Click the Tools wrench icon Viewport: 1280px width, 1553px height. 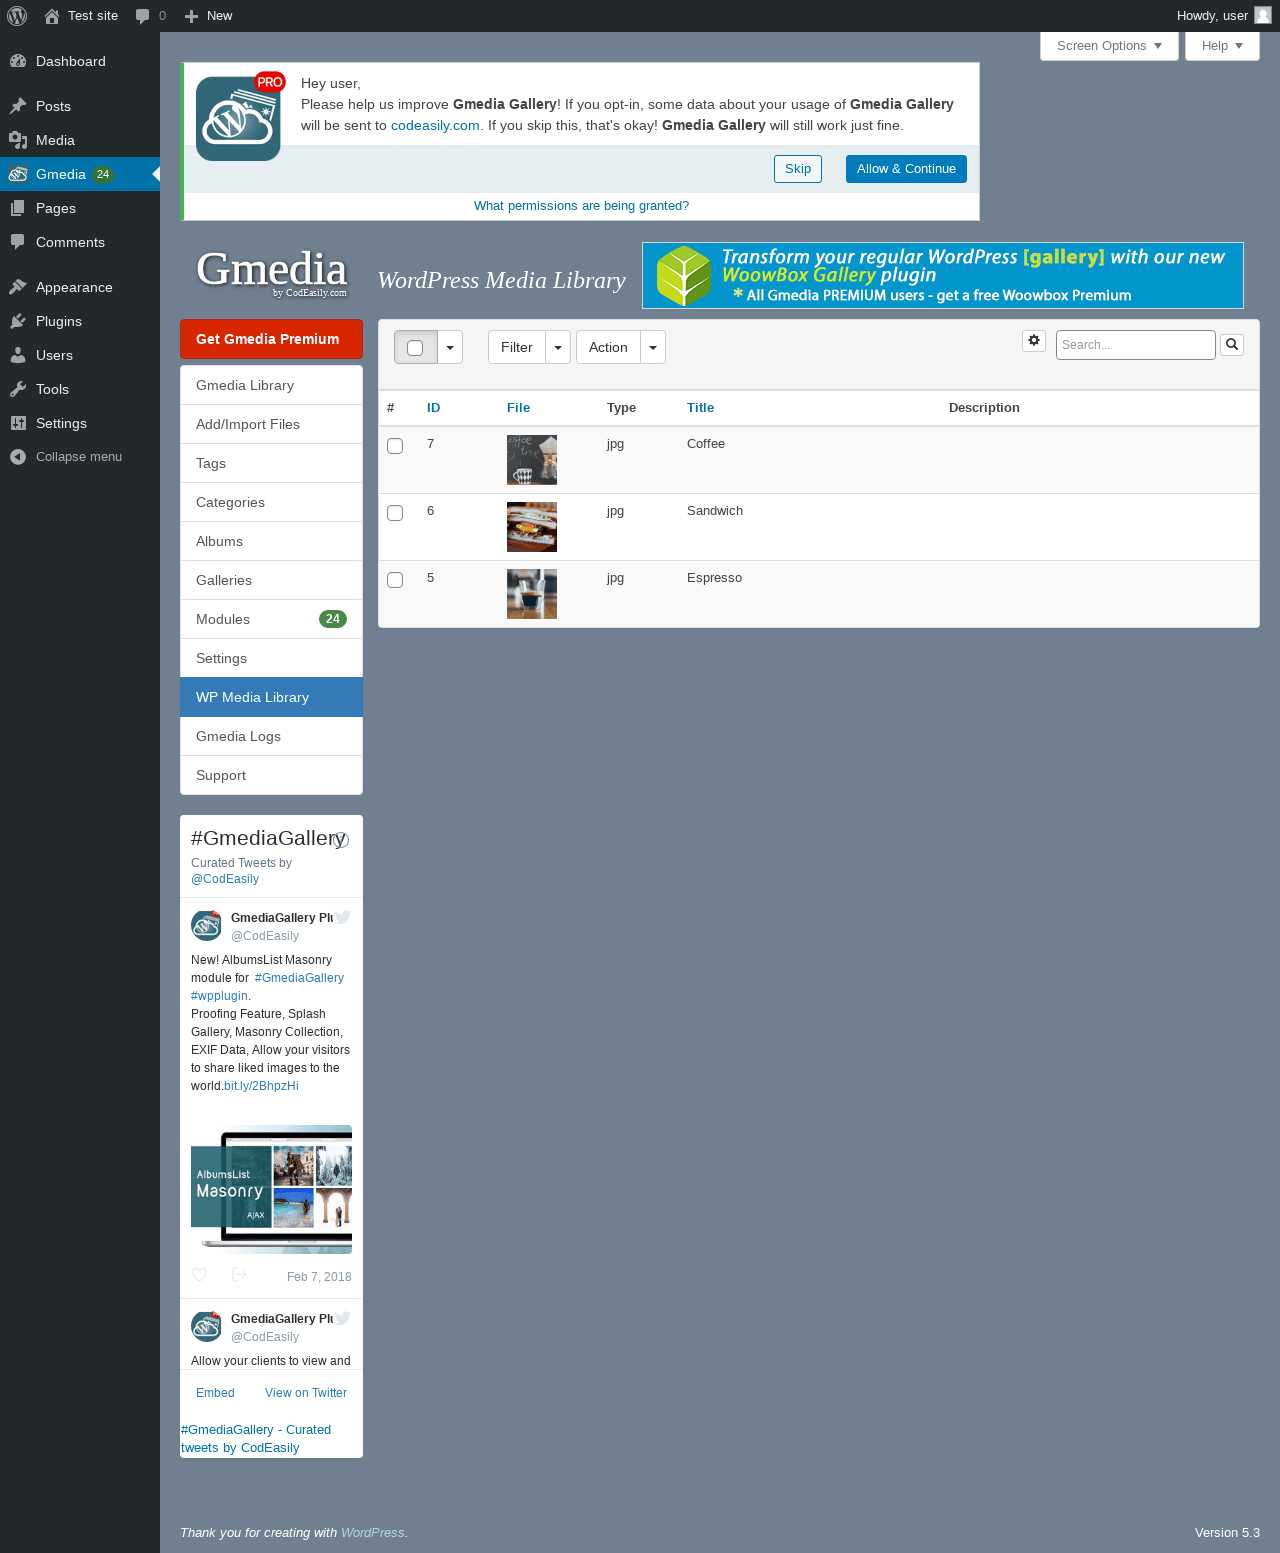18,389
